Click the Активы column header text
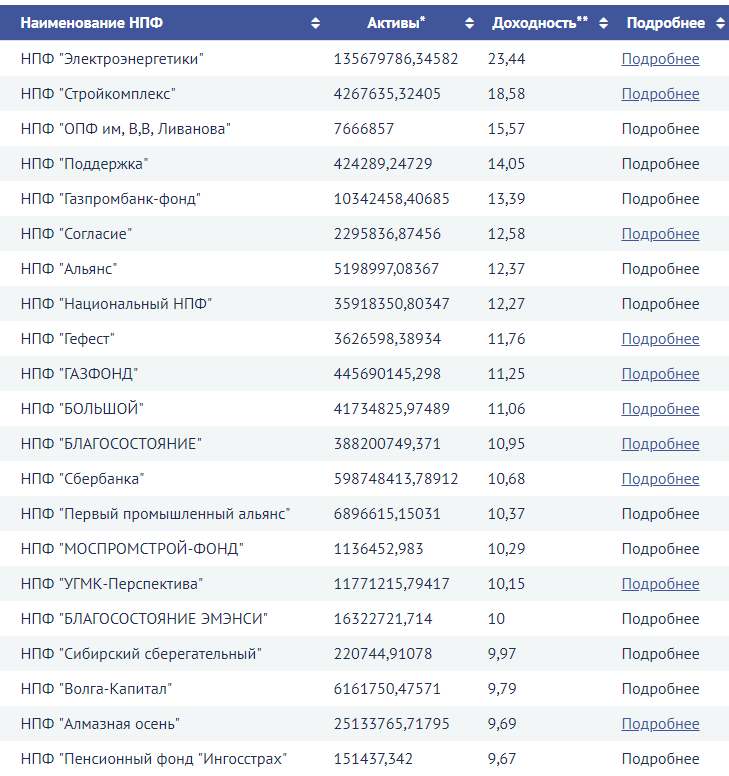 396,23
